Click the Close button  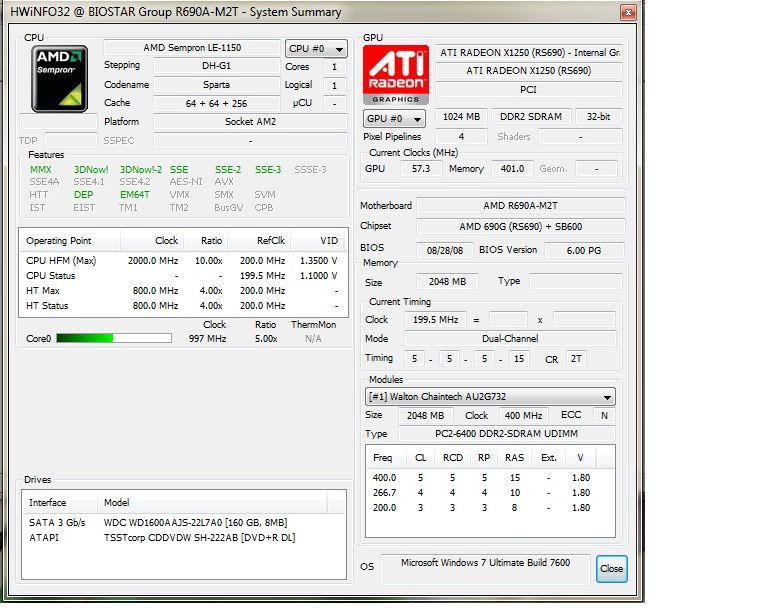coord(611,568)
